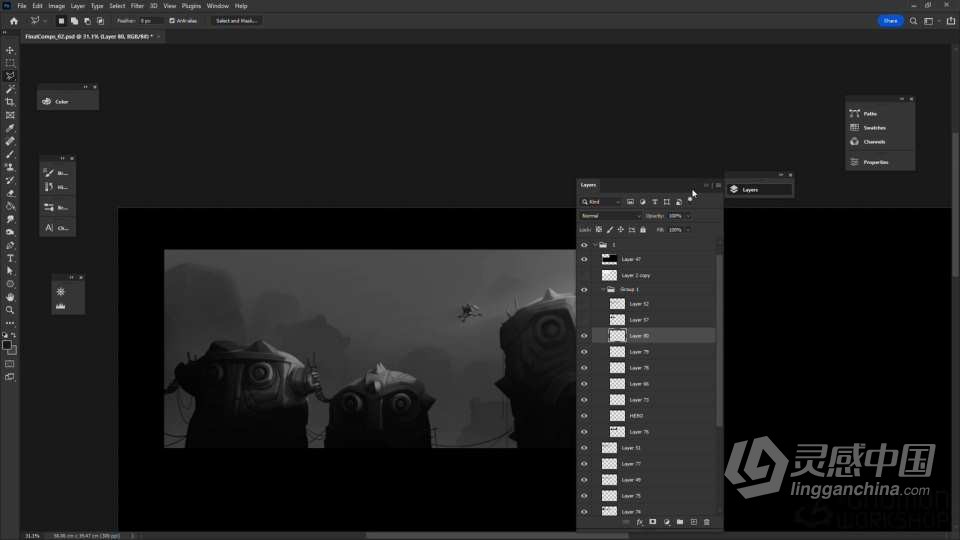Open the layer Kind filter dropdown
The image size is (960, 540).
point(601,202)
